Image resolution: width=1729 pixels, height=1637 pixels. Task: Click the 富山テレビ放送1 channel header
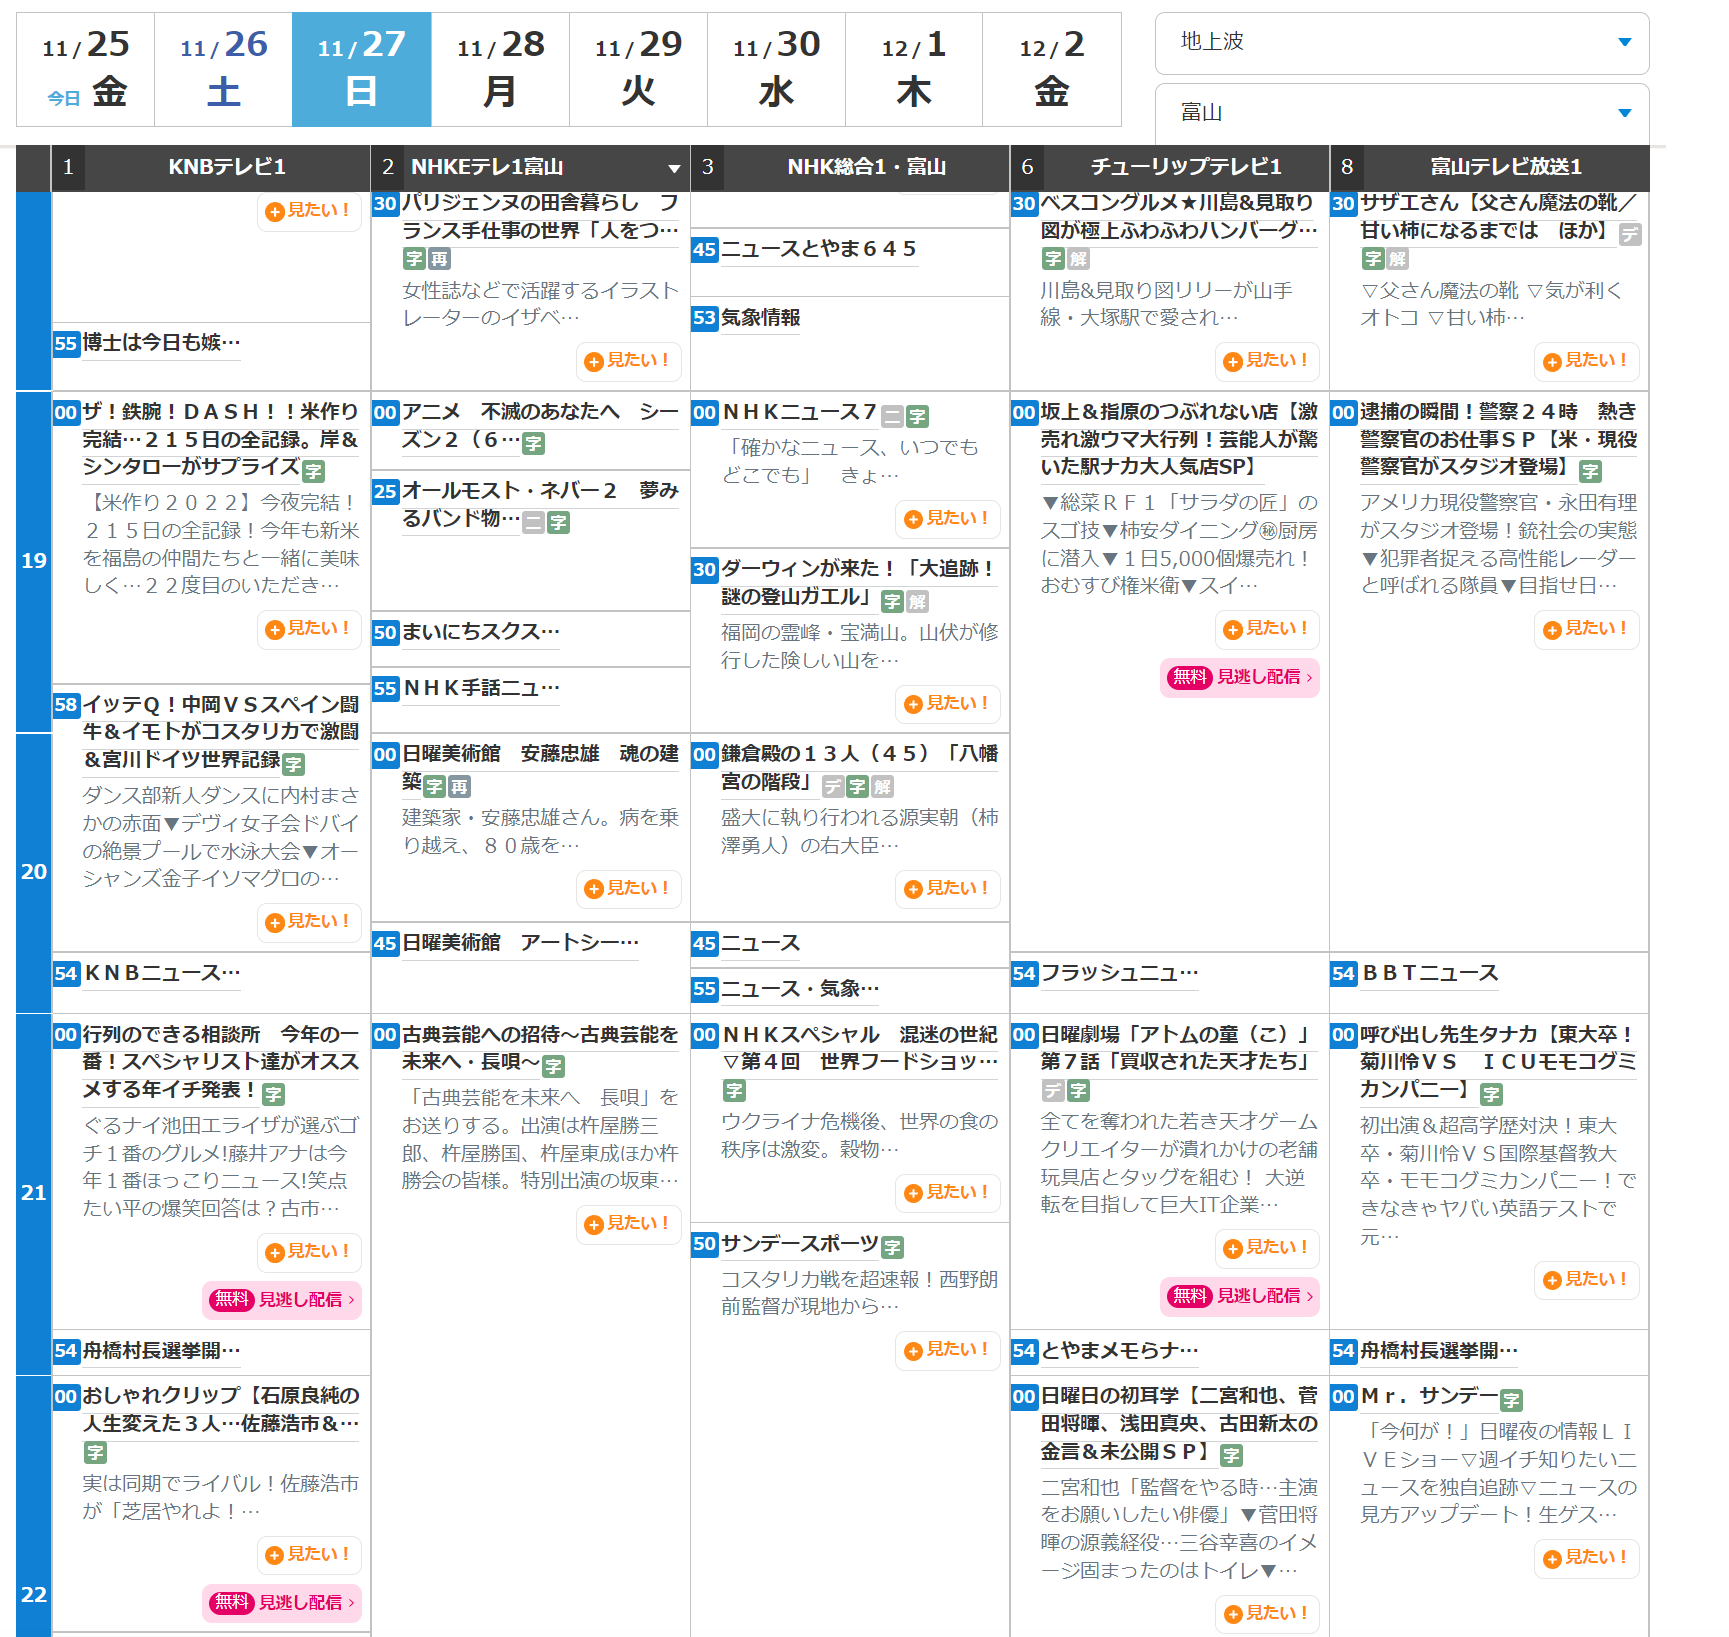(x=1505, y=167)
